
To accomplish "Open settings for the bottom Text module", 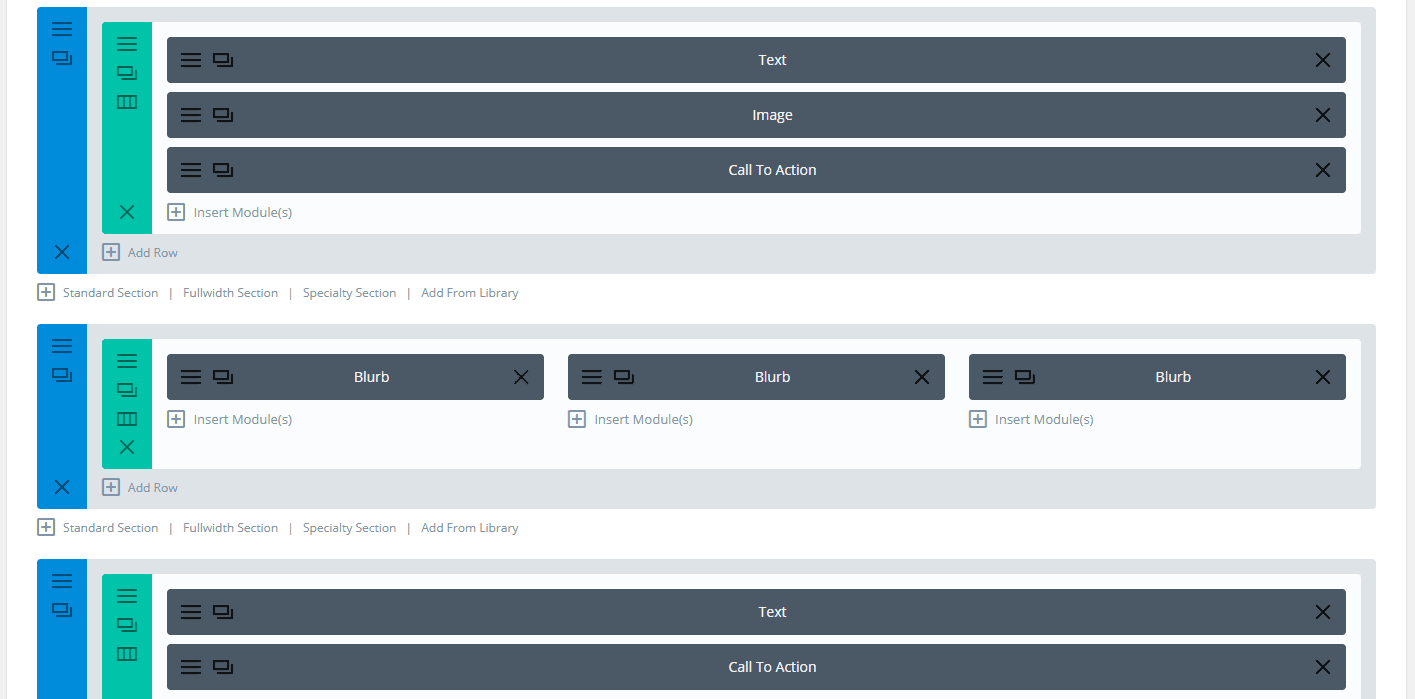I will click(x=191, y=611).
